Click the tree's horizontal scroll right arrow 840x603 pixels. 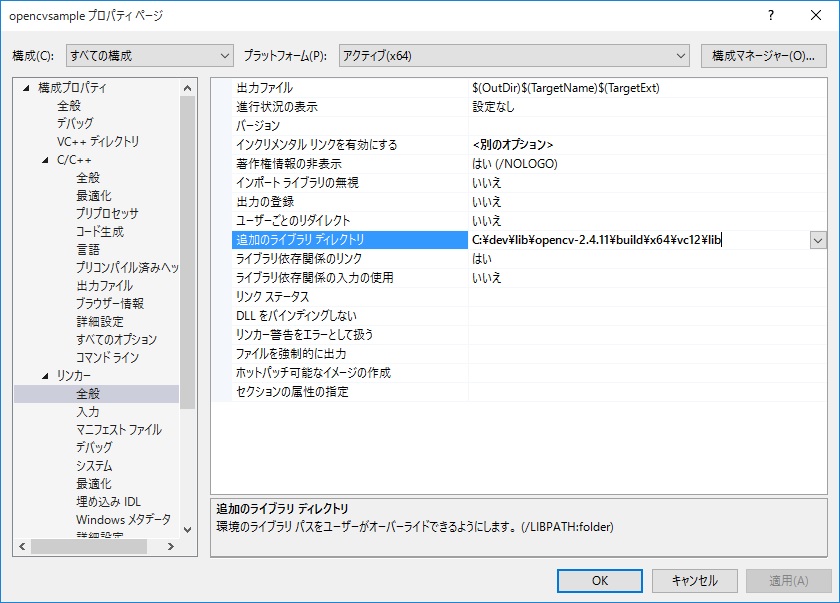pyautogui.click(x=170, y=546)
